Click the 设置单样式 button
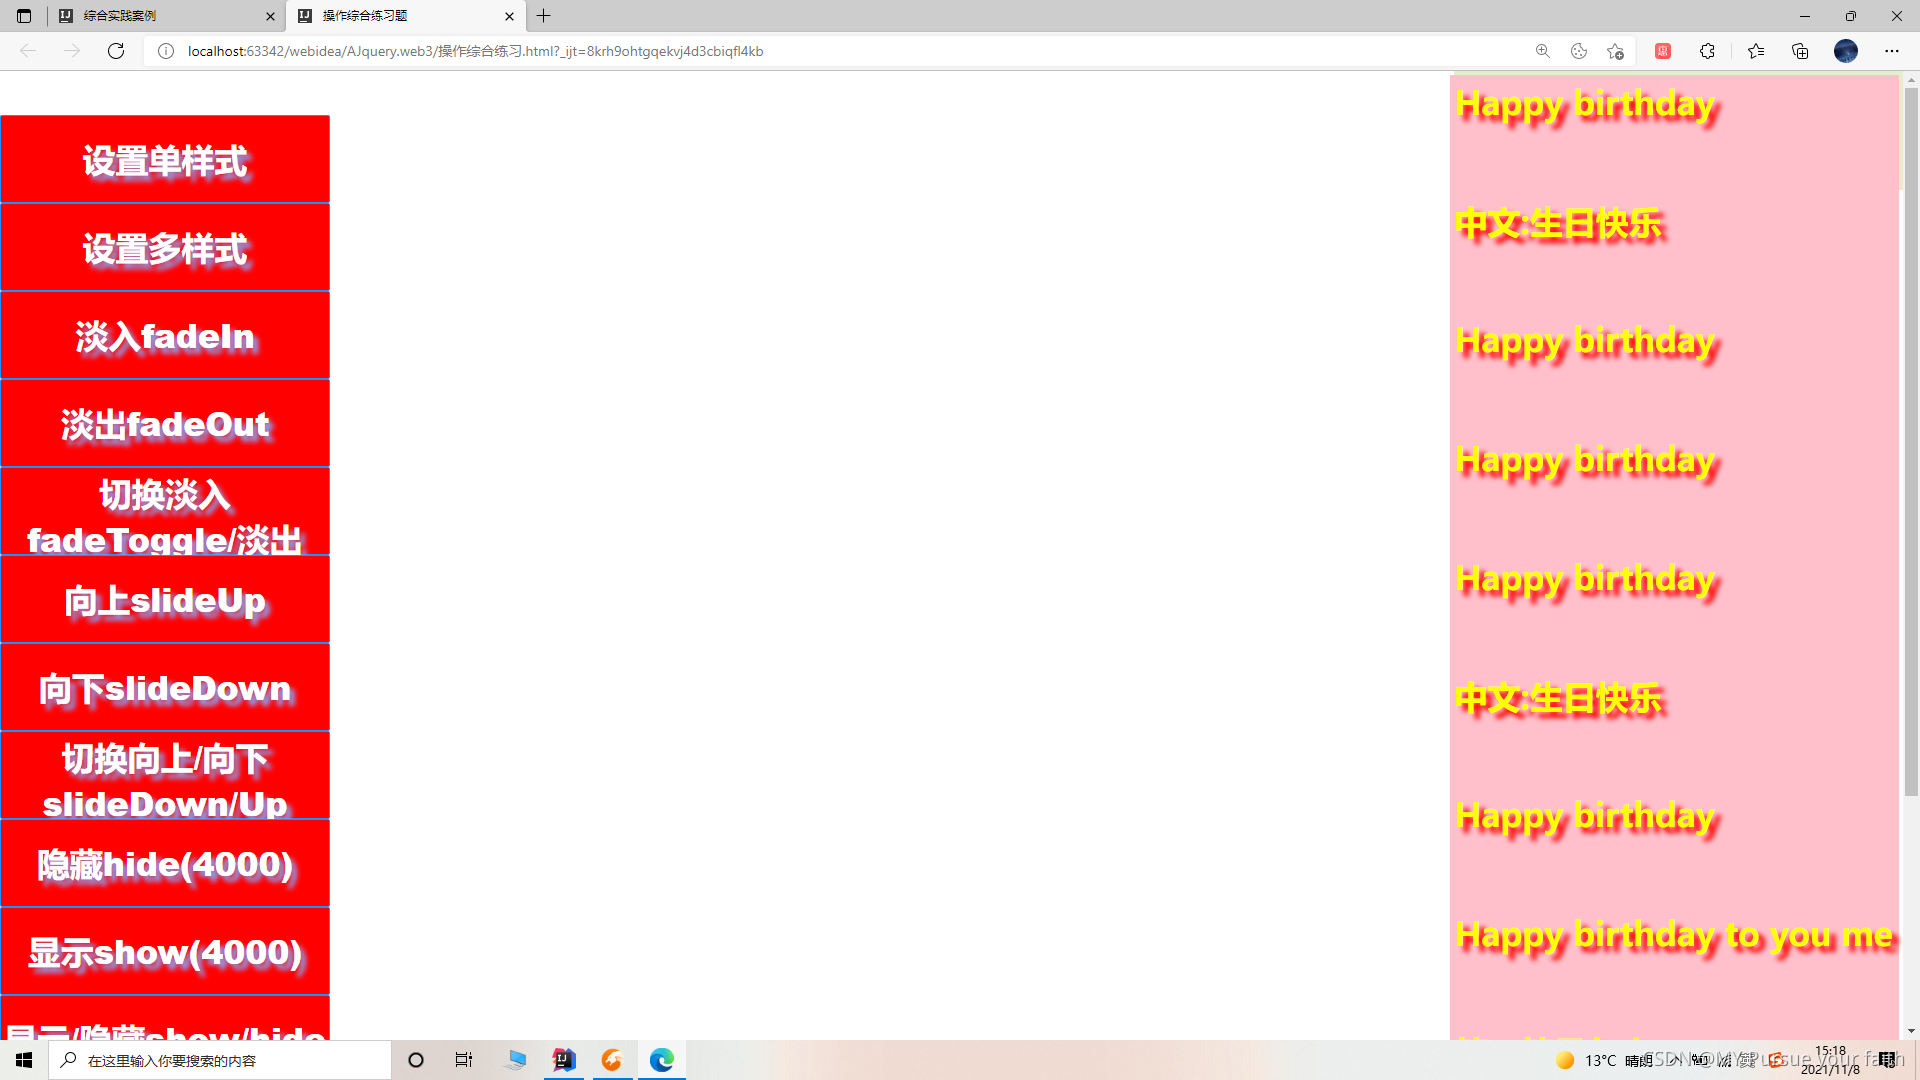Viewport: 1920px width, 1080px height. pos(165,160)
